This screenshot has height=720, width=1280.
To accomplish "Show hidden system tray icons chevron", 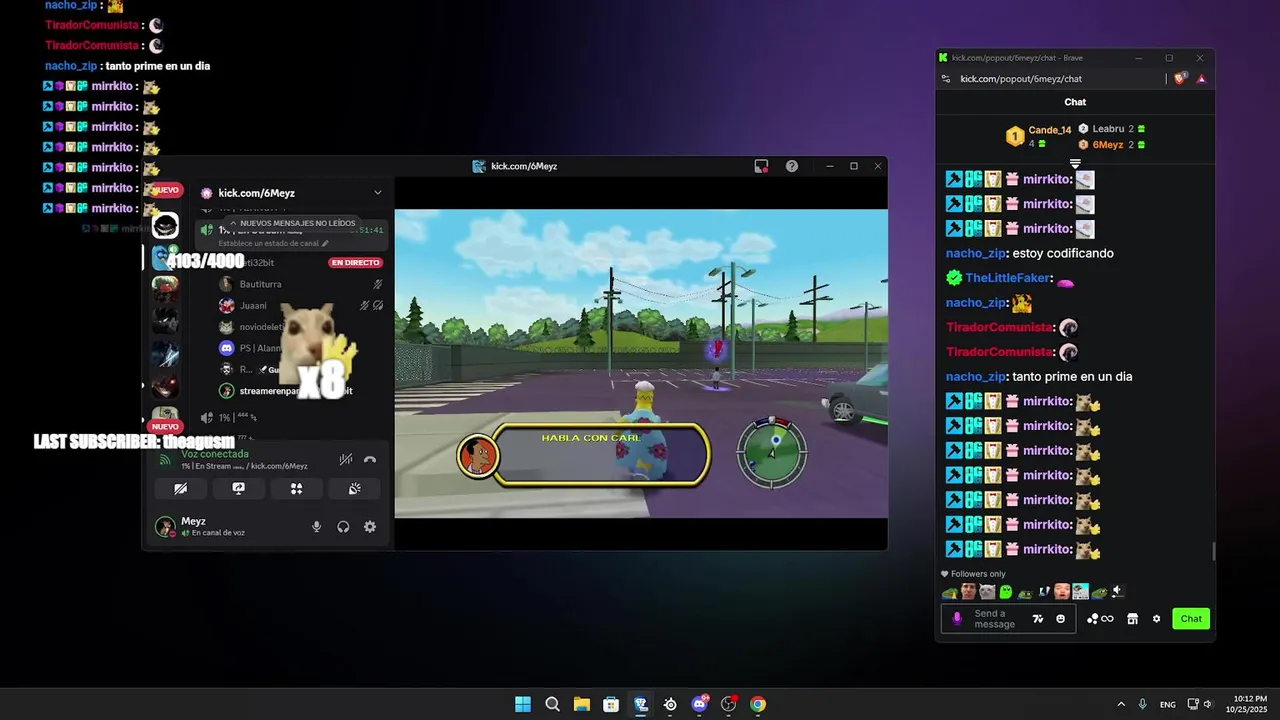I will tap(1121, 704).
